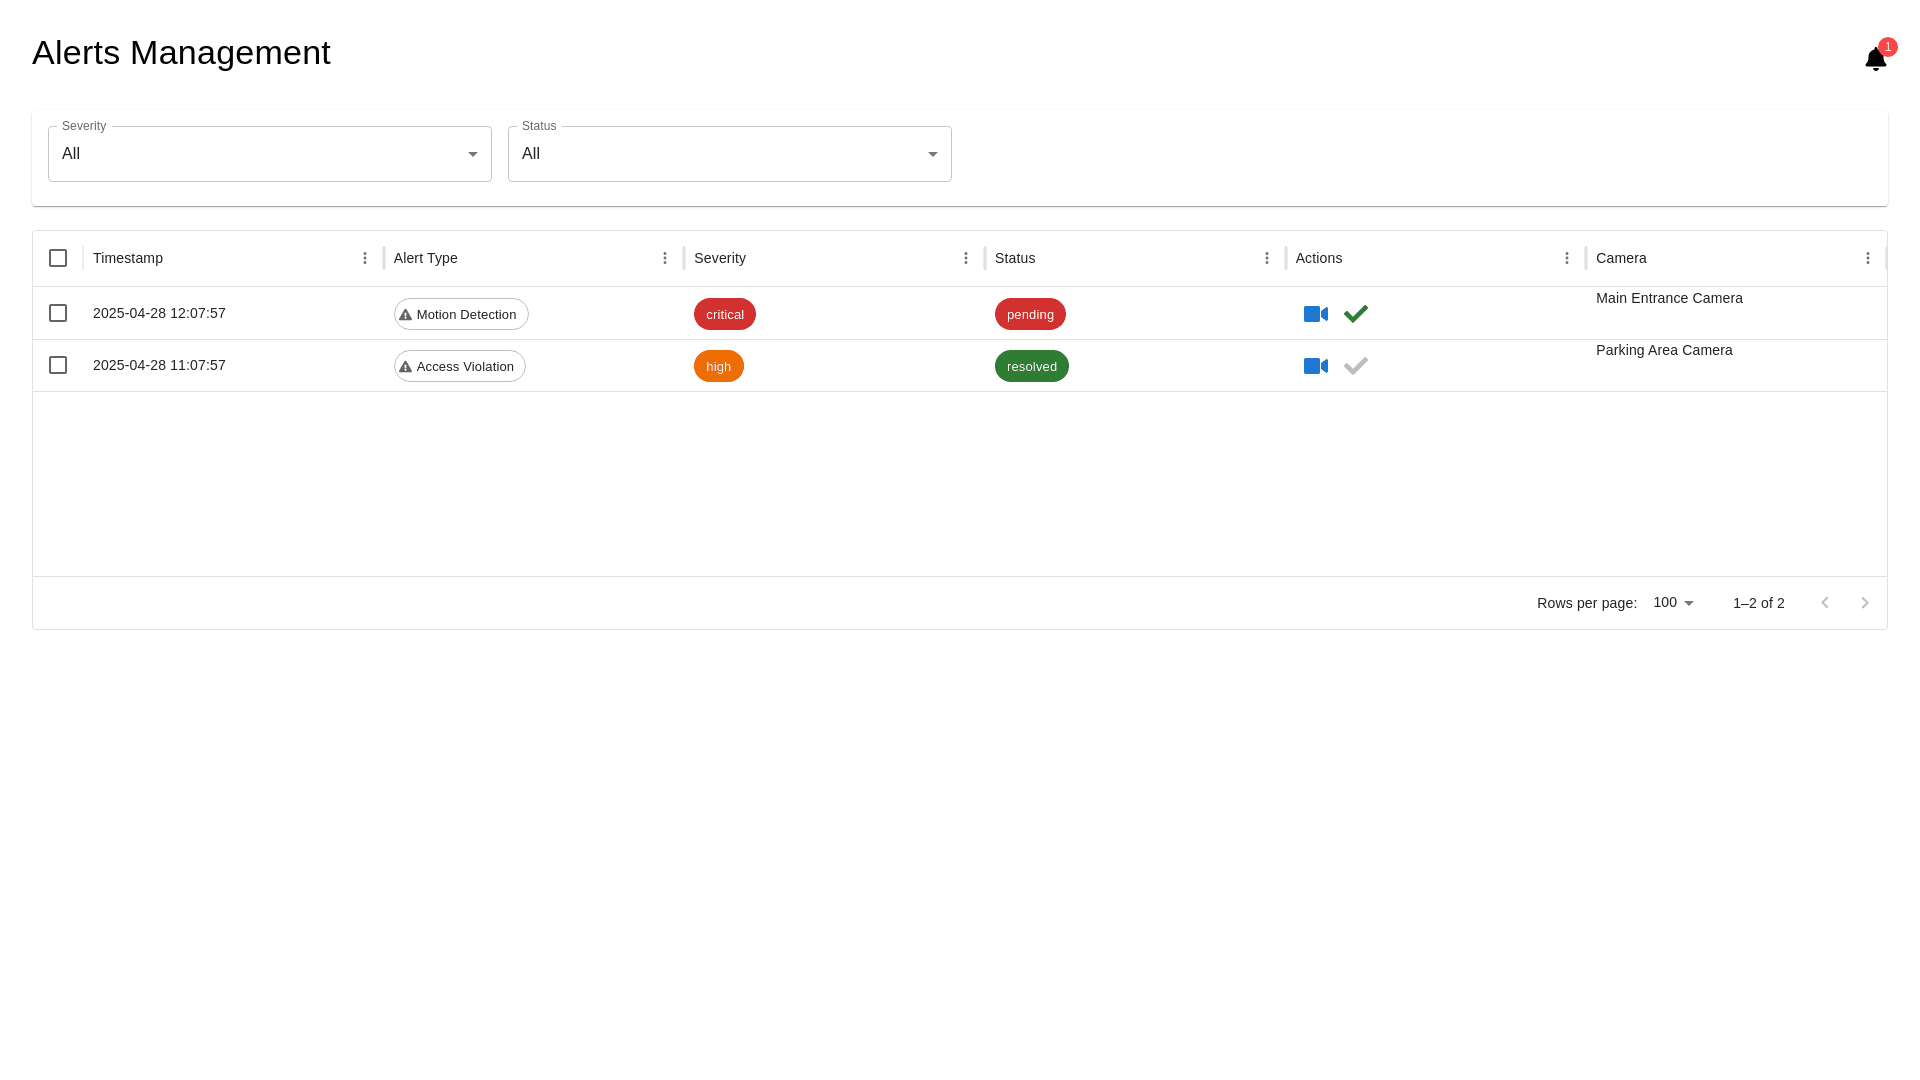Viewport: 1920px width, 1080px height.
Task: Click the pending status badge
Action: (x=1030, y=314)
